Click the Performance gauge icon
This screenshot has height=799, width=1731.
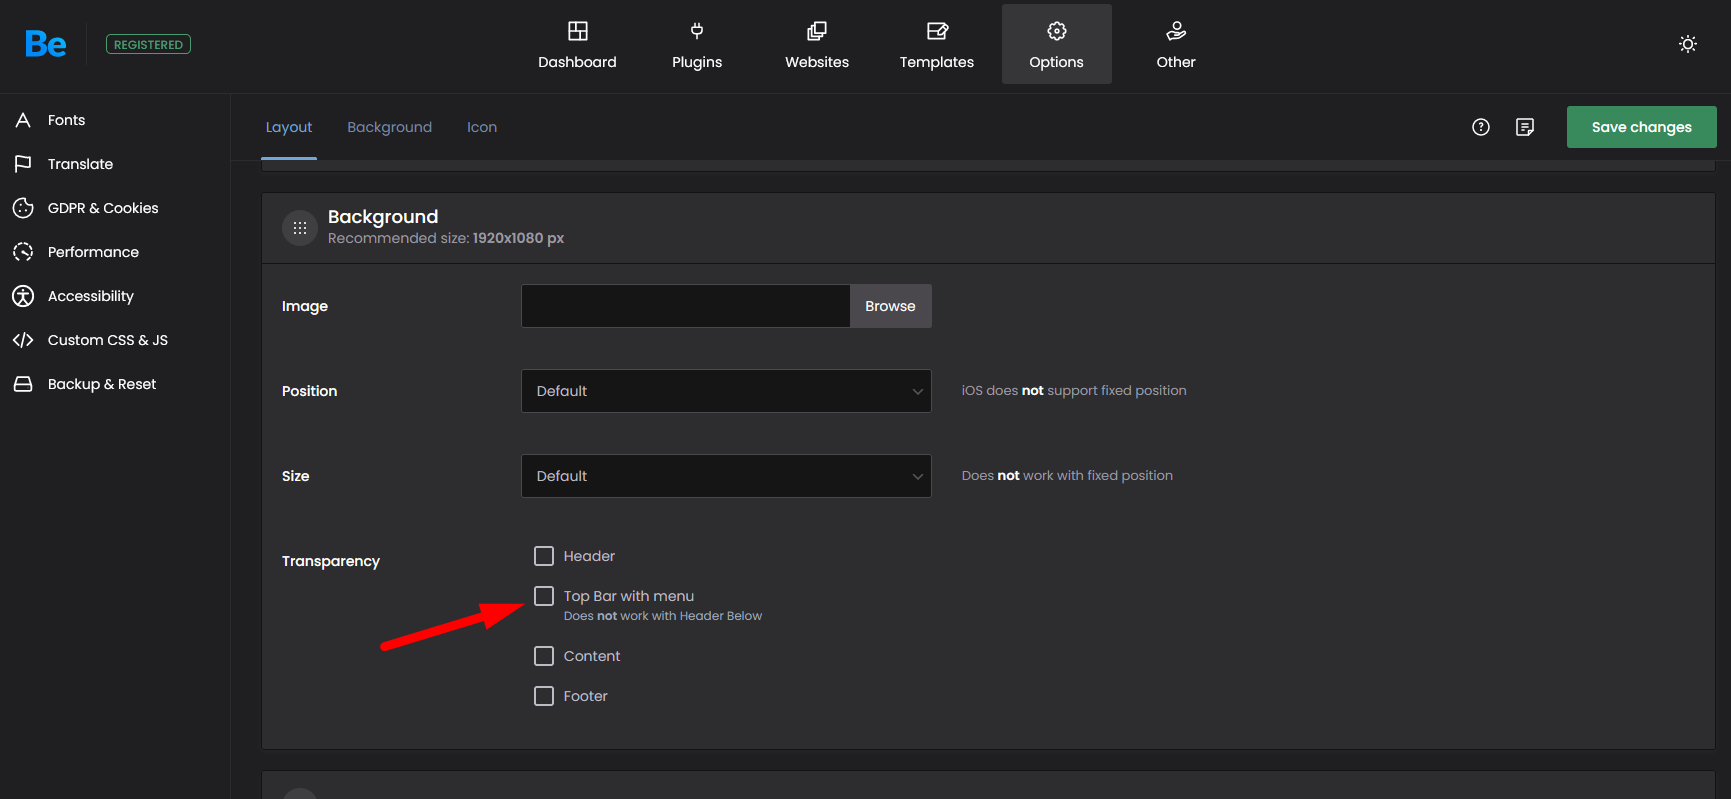[23, 252]
